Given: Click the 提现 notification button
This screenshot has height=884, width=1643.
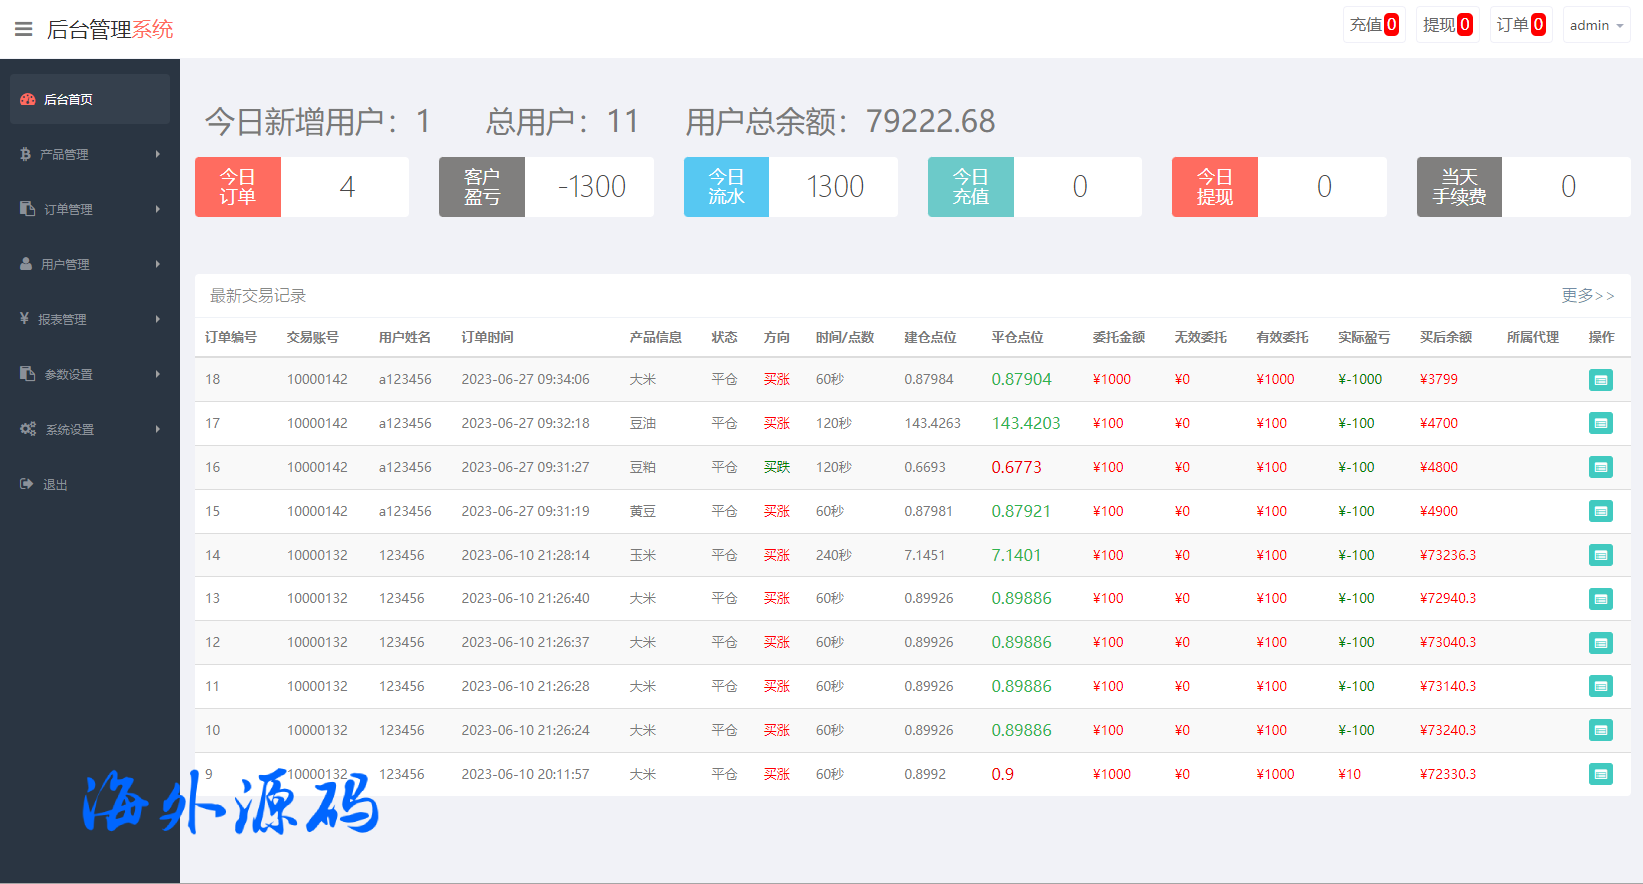Looking at the screenshot, I should click(x=1447, y=25).
